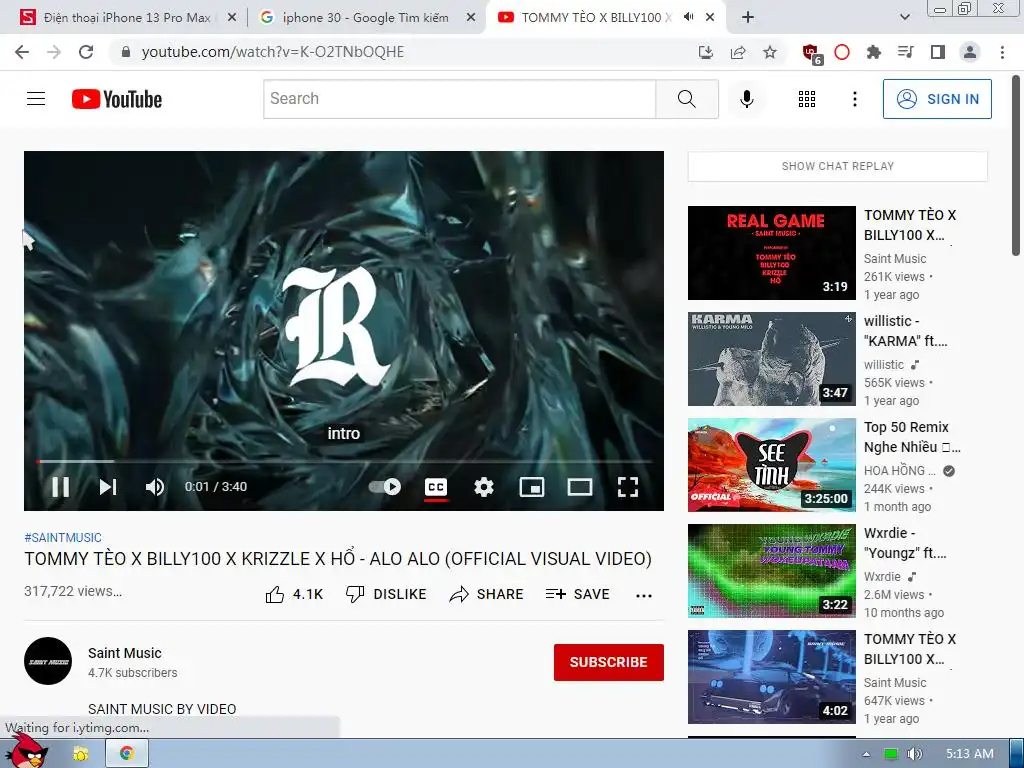The image size is (1024, 768).
Task: Open Saint Music channel avatar
Action: click(x=48, y=661)
